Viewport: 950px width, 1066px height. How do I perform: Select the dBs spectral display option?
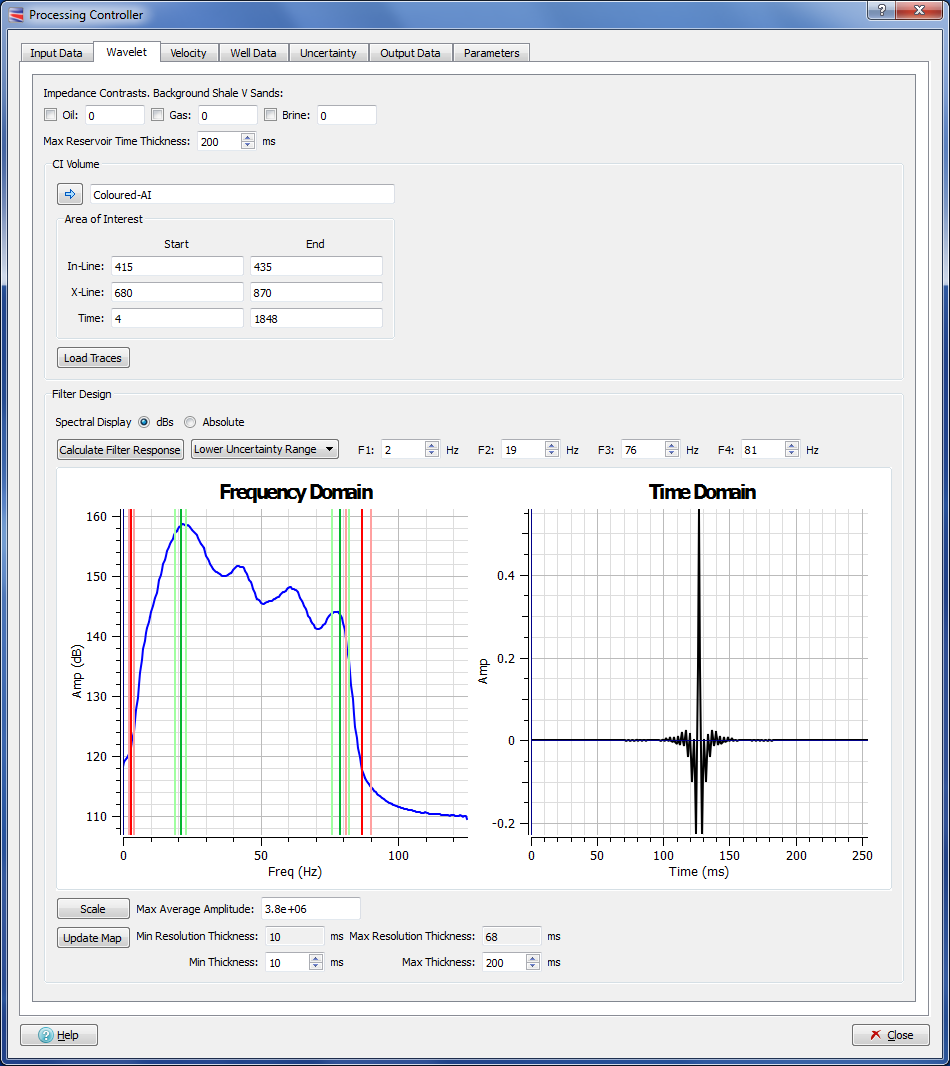(x=145, y=422)
